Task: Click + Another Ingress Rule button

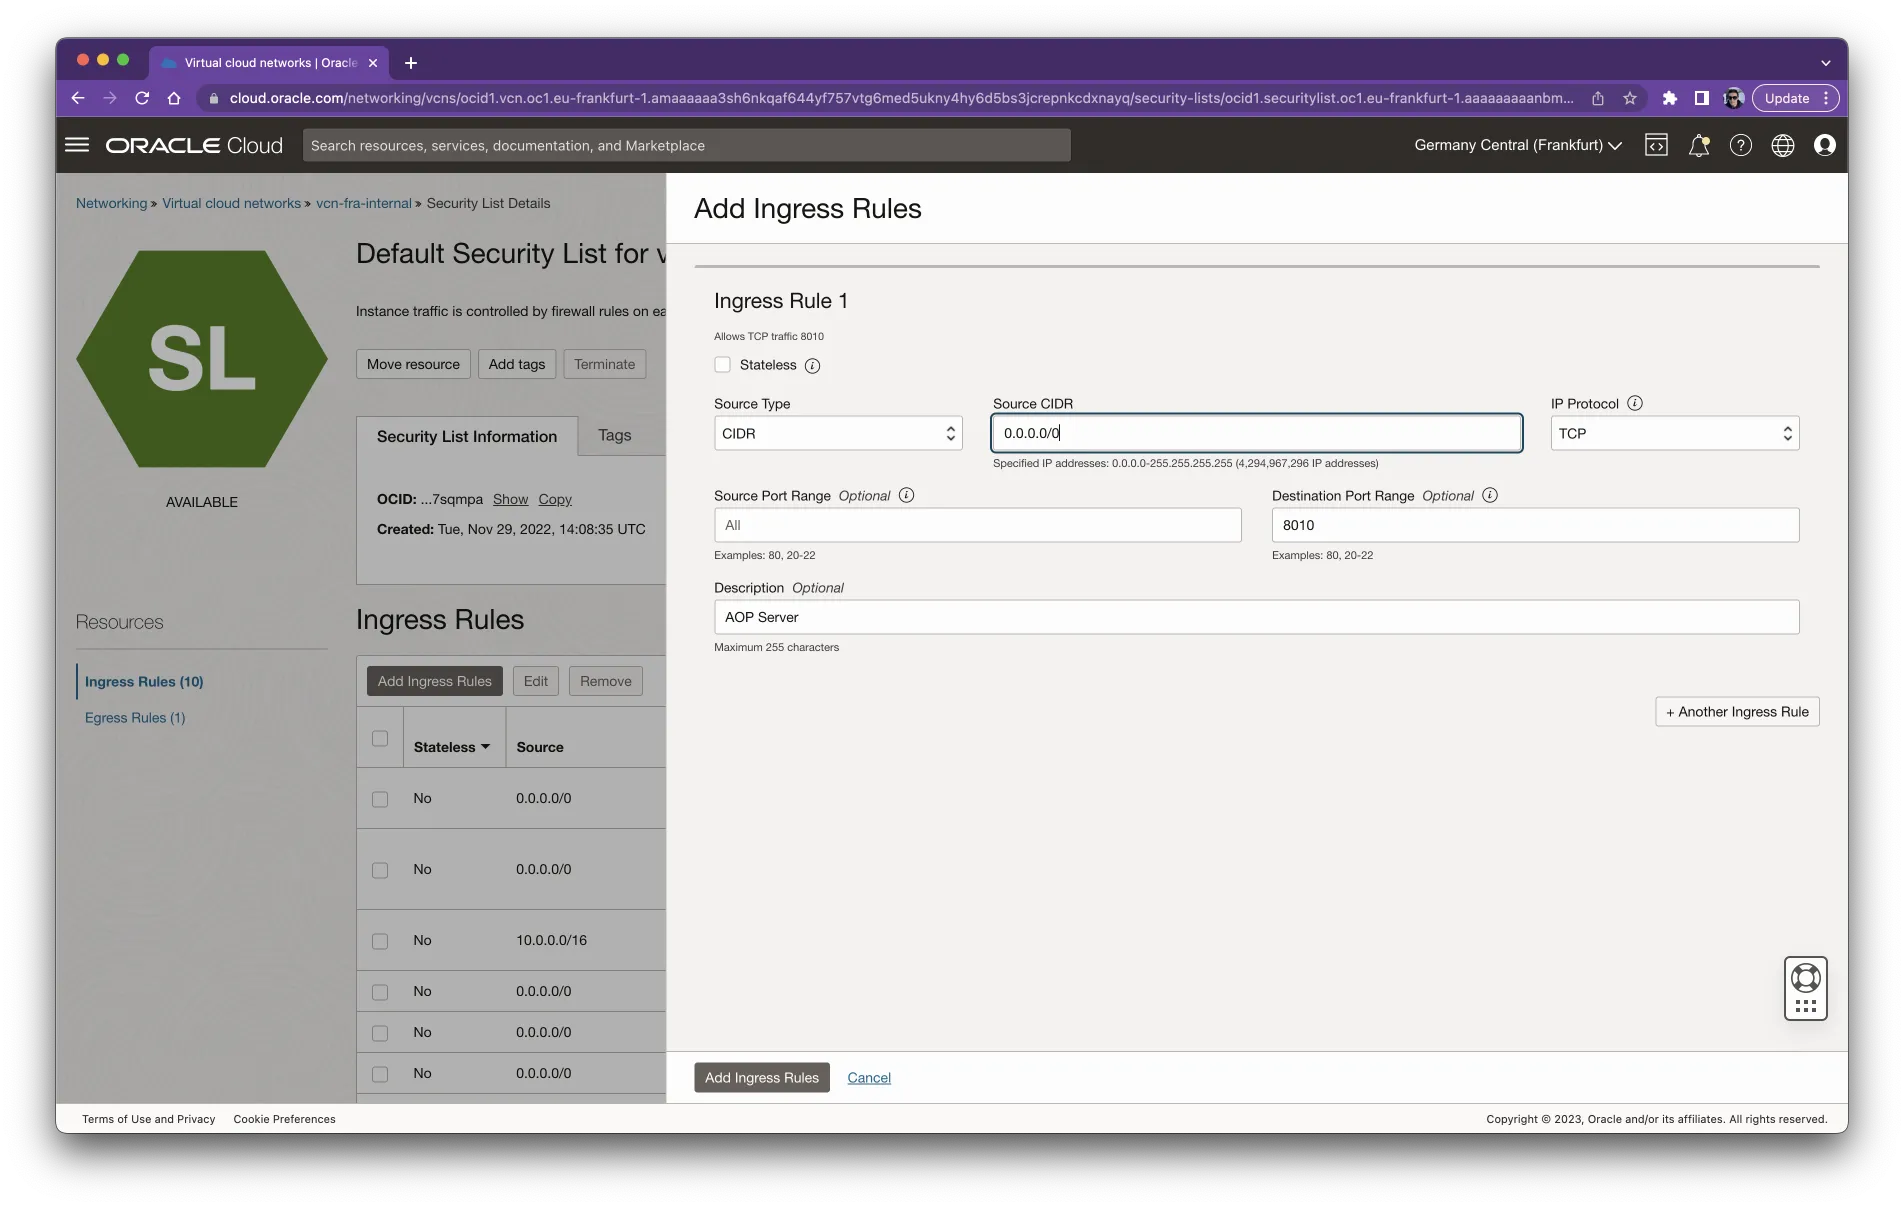Action: click(1737, 712)
